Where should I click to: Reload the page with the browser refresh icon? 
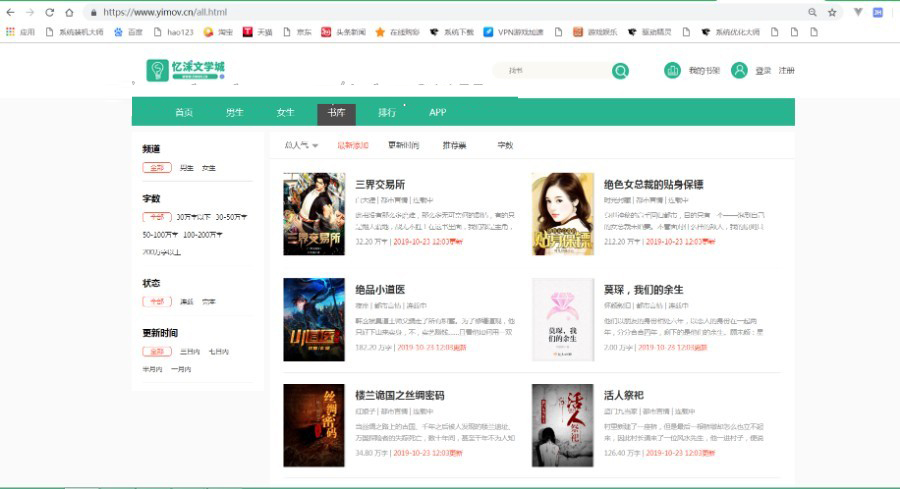(x=48, y=13)
